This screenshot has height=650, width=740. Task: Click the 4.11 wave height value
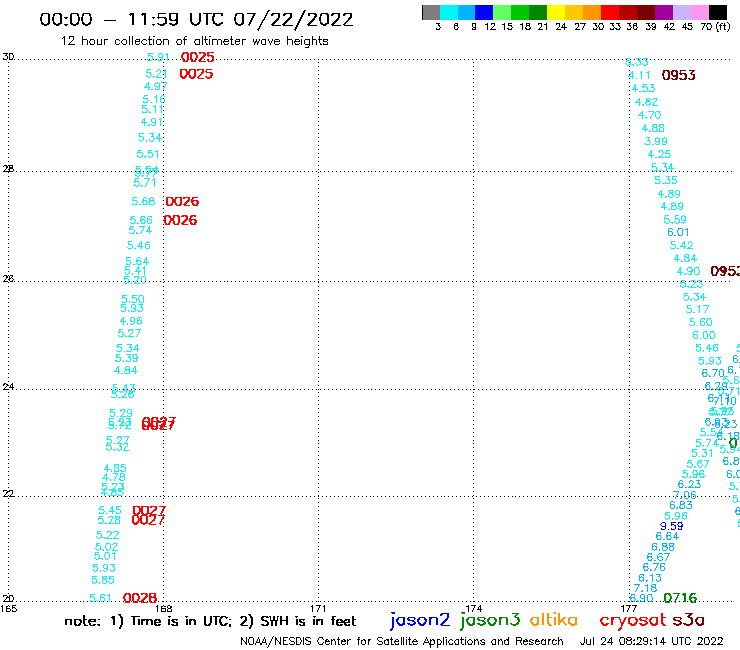click(639, 75)
